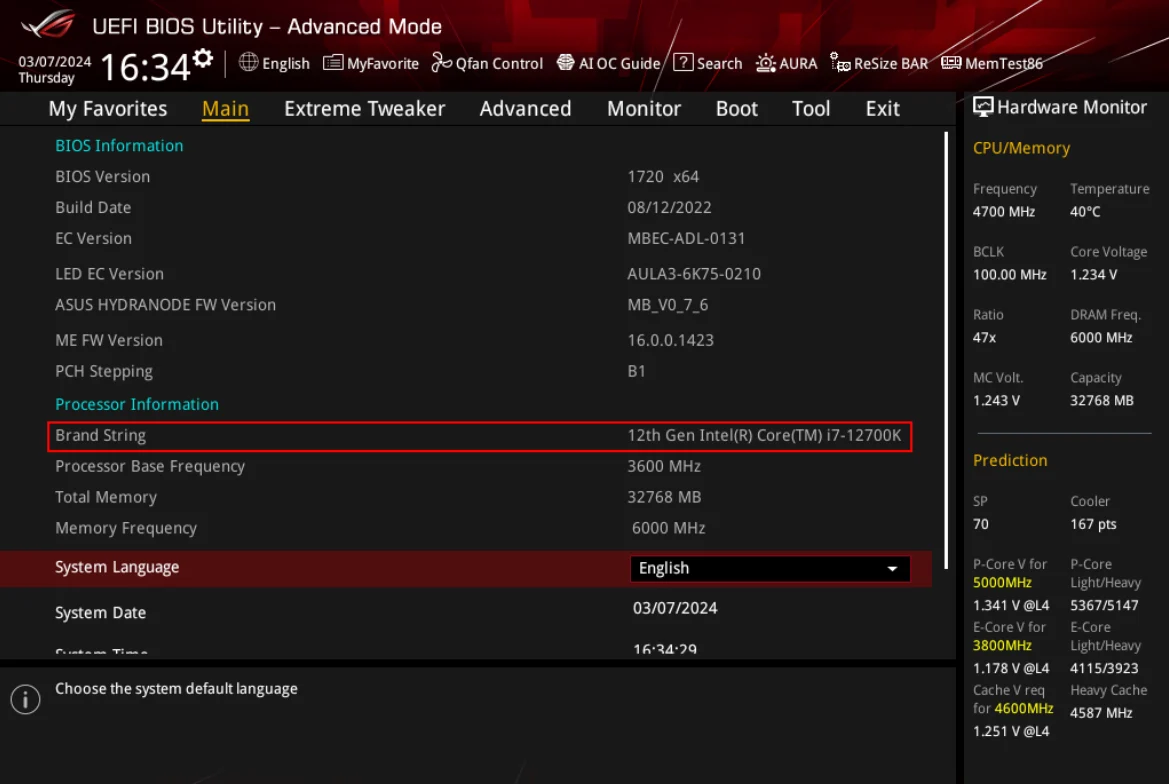The image size is (1169, 784).
Task: Click the info icon in help area
Action: tap(25, 699)
